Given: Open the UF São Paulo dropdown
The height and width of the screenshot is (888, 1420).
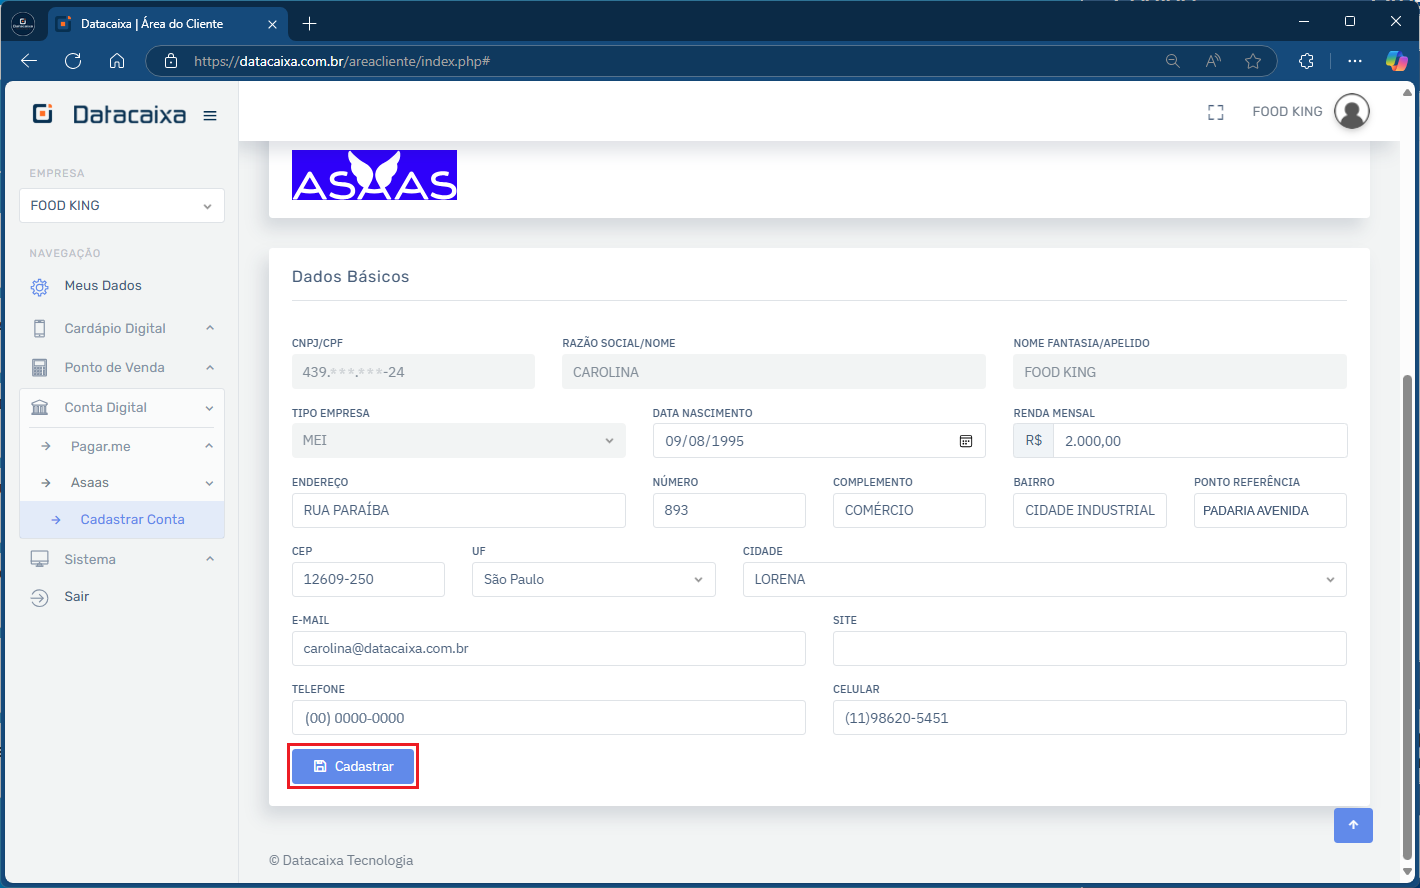Looking at the screenshot, I should (x=593, y=580).
